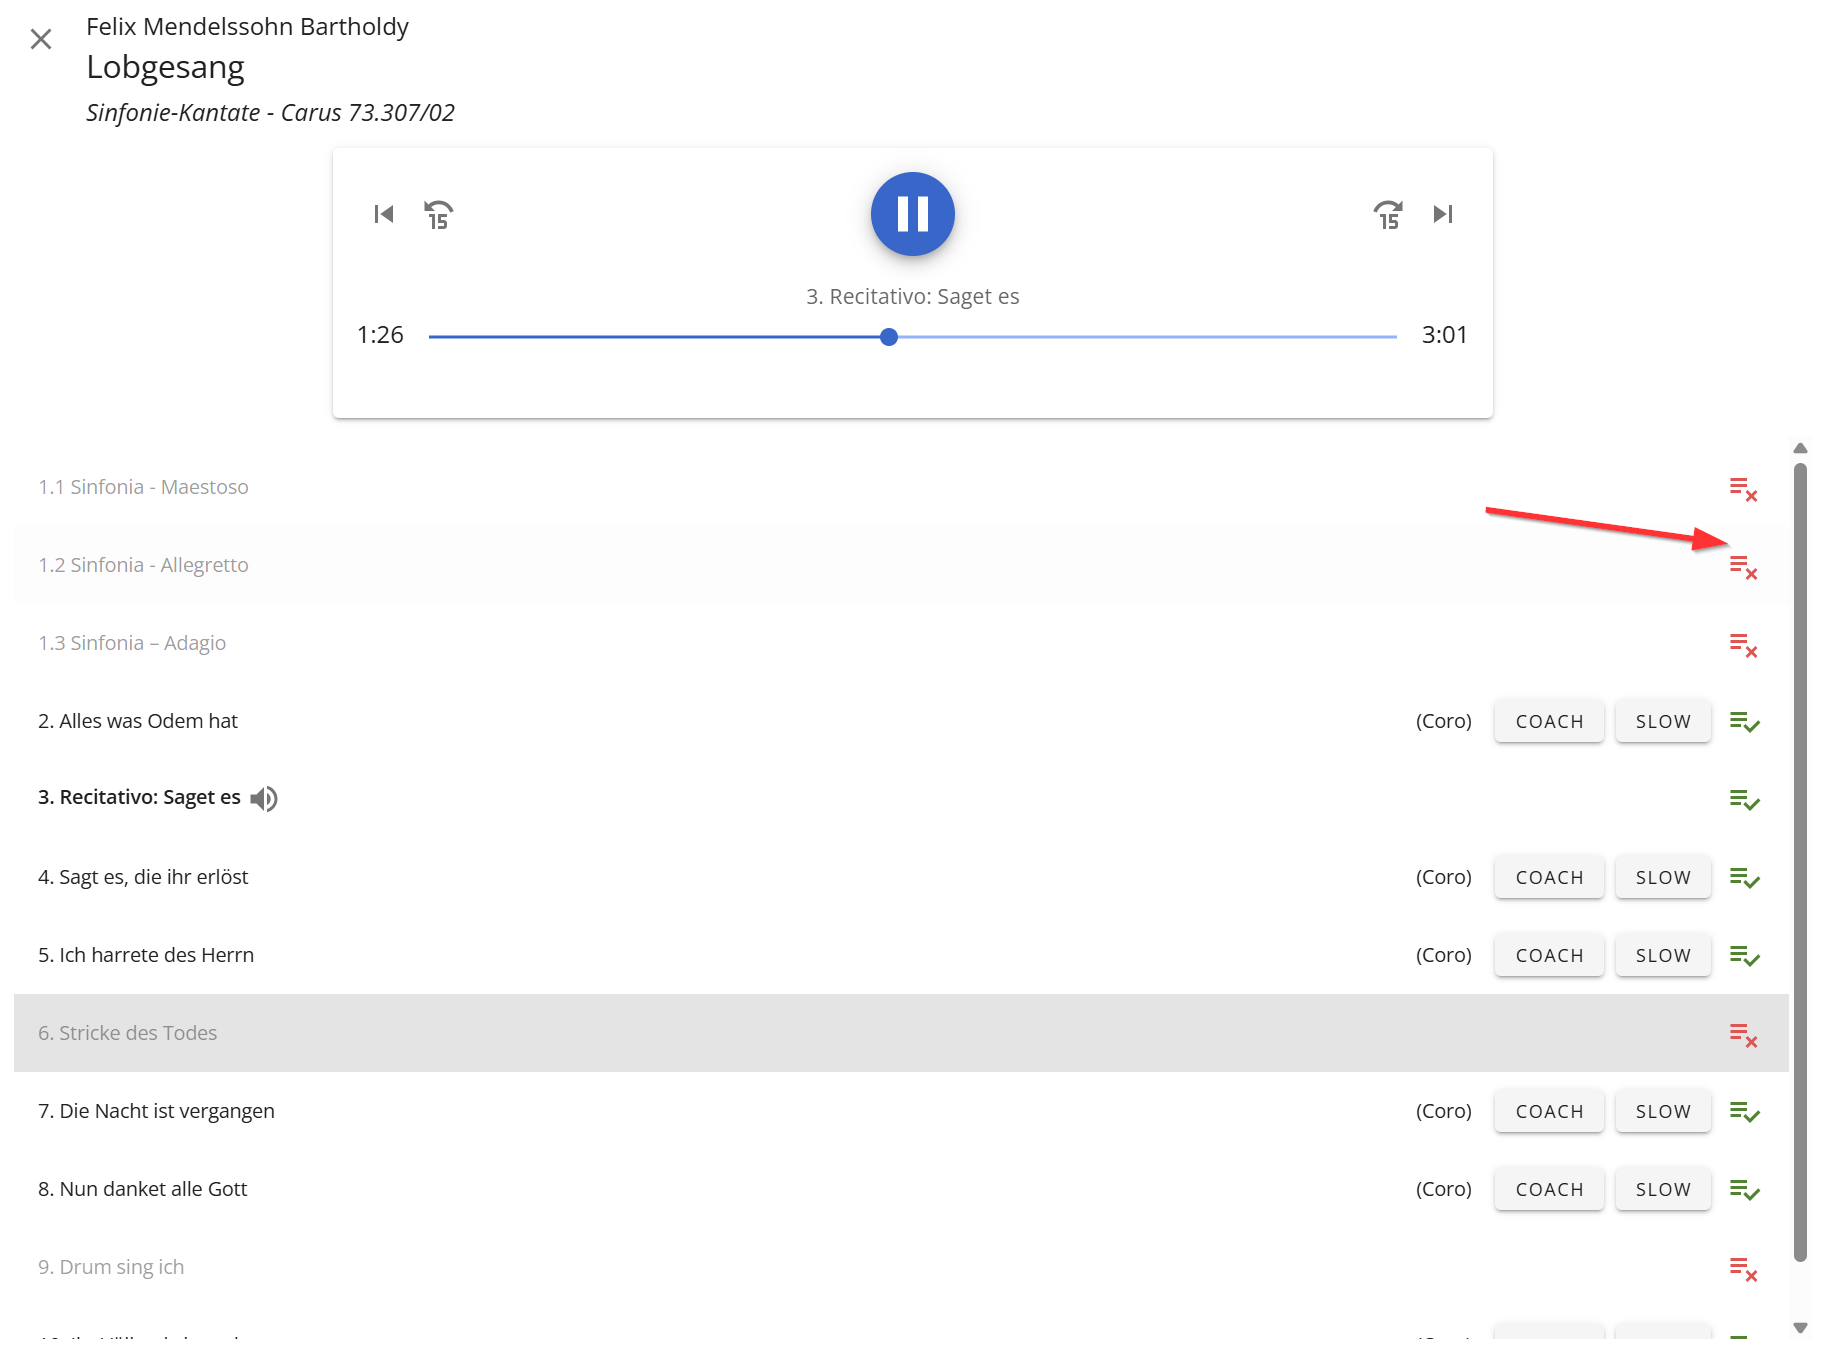Open COACH version of Nun danket alle Gott
This screenshot has height=1348, width=1835.
click(1548, 1189)
